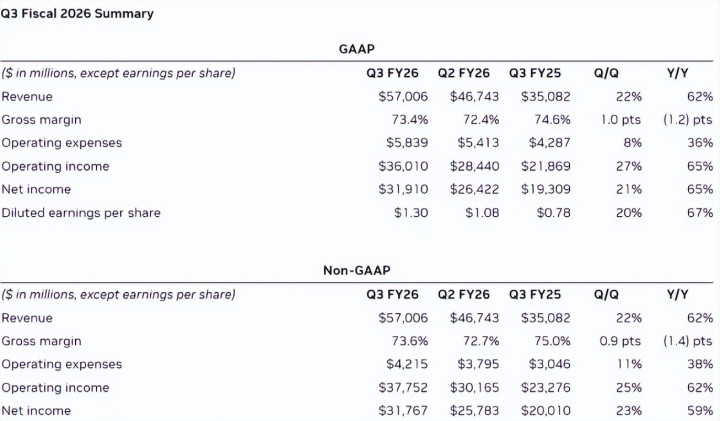
Task: Click the GAAP Y/Y column header
Action: 677,72
